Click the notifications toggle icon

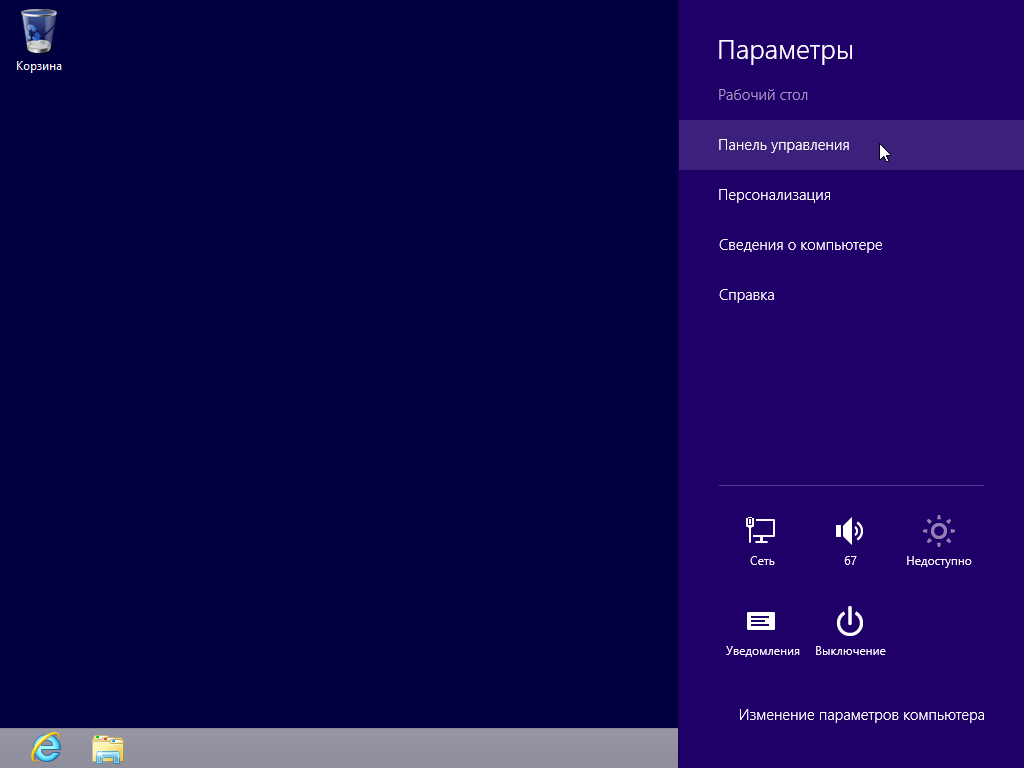[761, 620]
